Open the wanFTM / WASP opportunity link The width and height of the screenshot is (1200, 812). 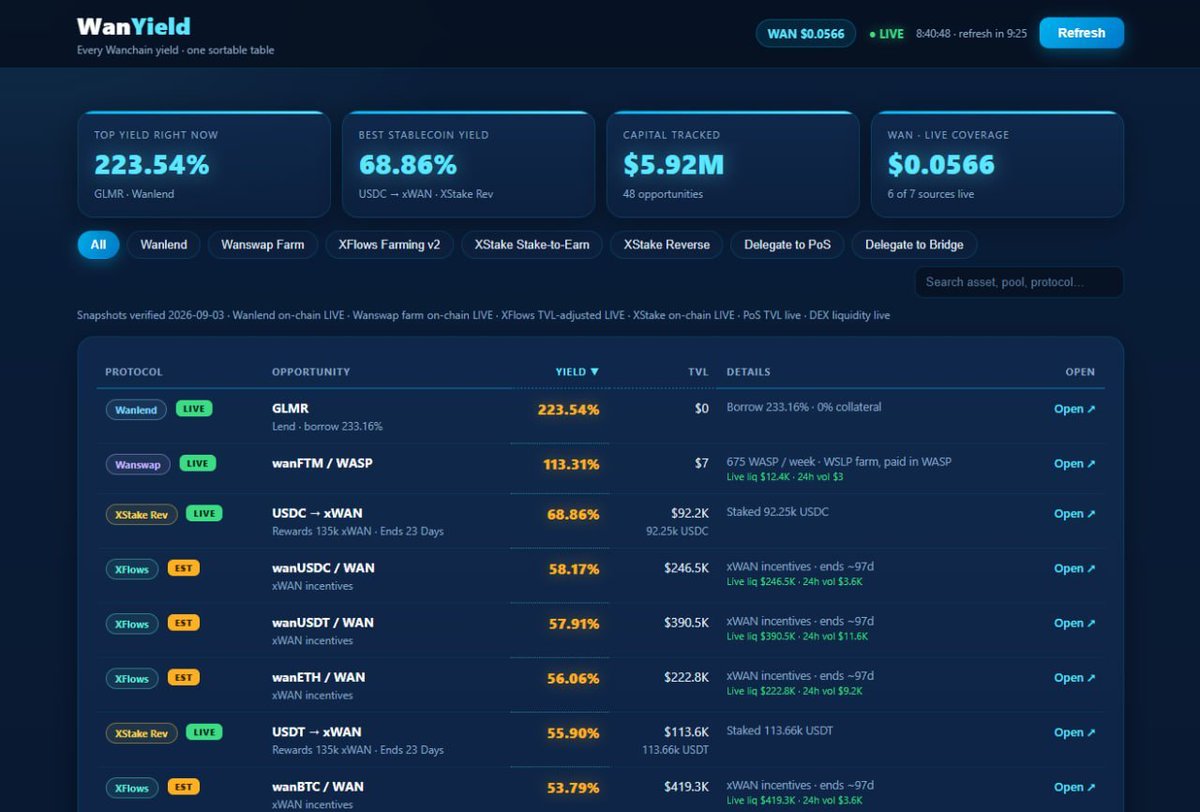[1075, 464]
